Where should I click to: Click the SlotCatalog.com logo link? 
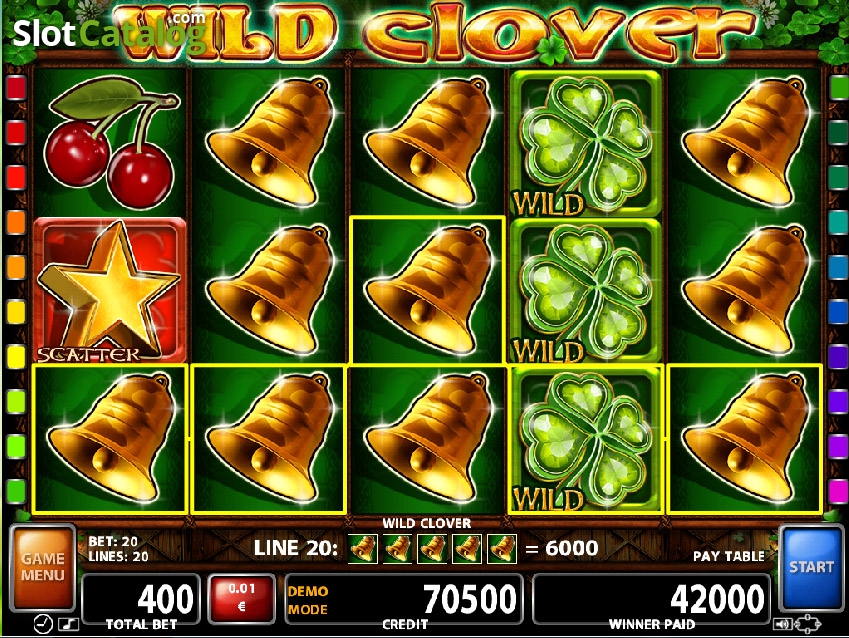(109, 32)
